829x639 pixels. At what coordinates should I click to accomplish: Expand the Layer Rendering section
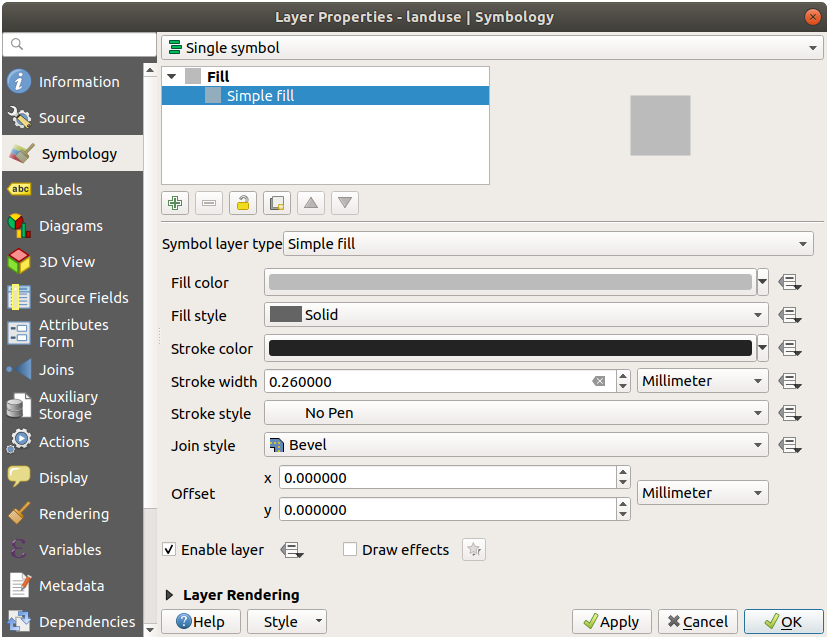tap(170, 595)
